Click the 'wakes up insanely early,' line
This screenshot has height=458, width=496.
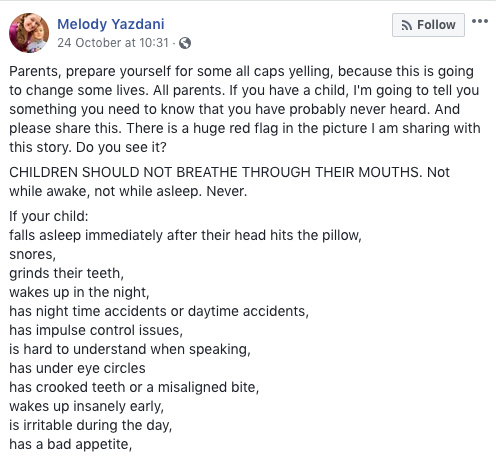coord(87,406)
